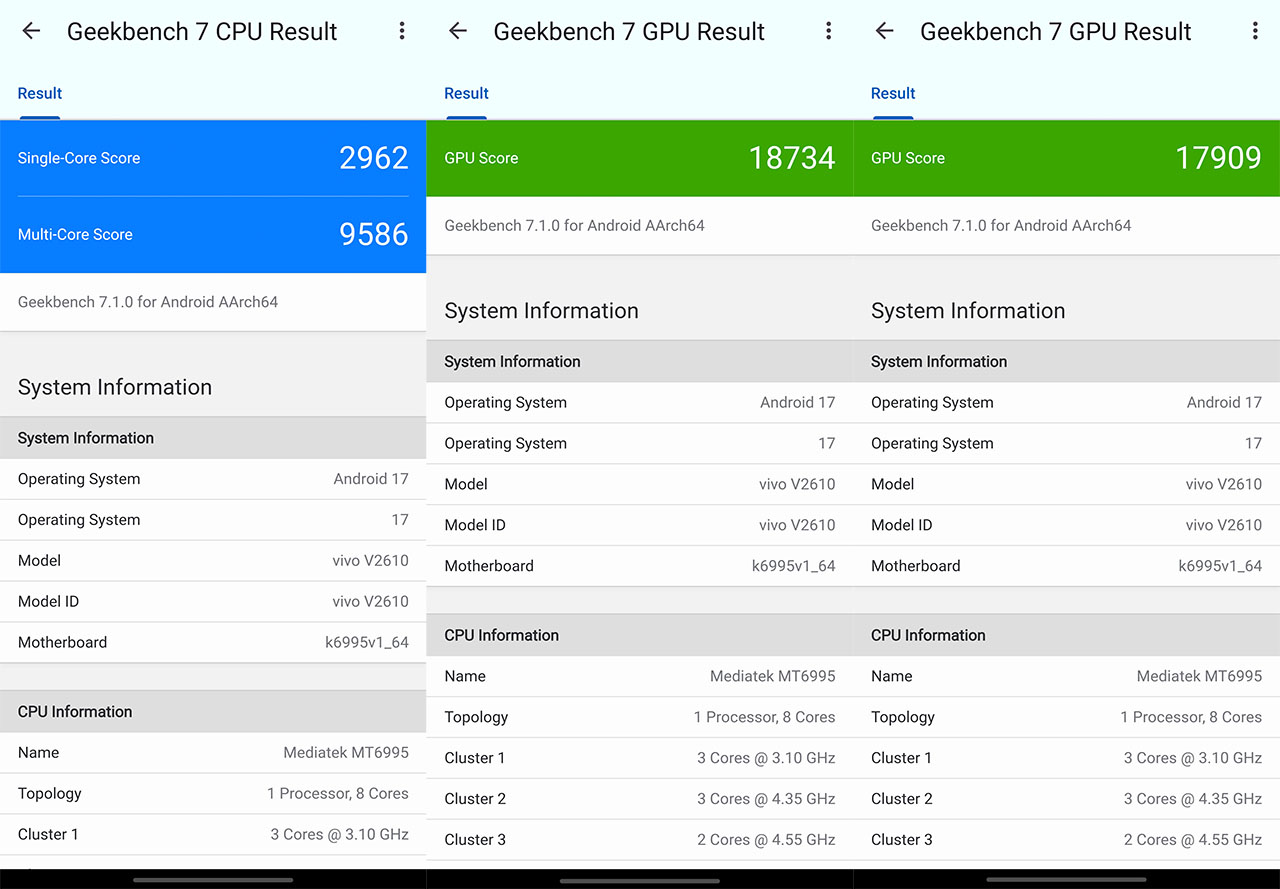
Task: Tap the Topology row in the CPU Result screen
Action: (213, 794)
